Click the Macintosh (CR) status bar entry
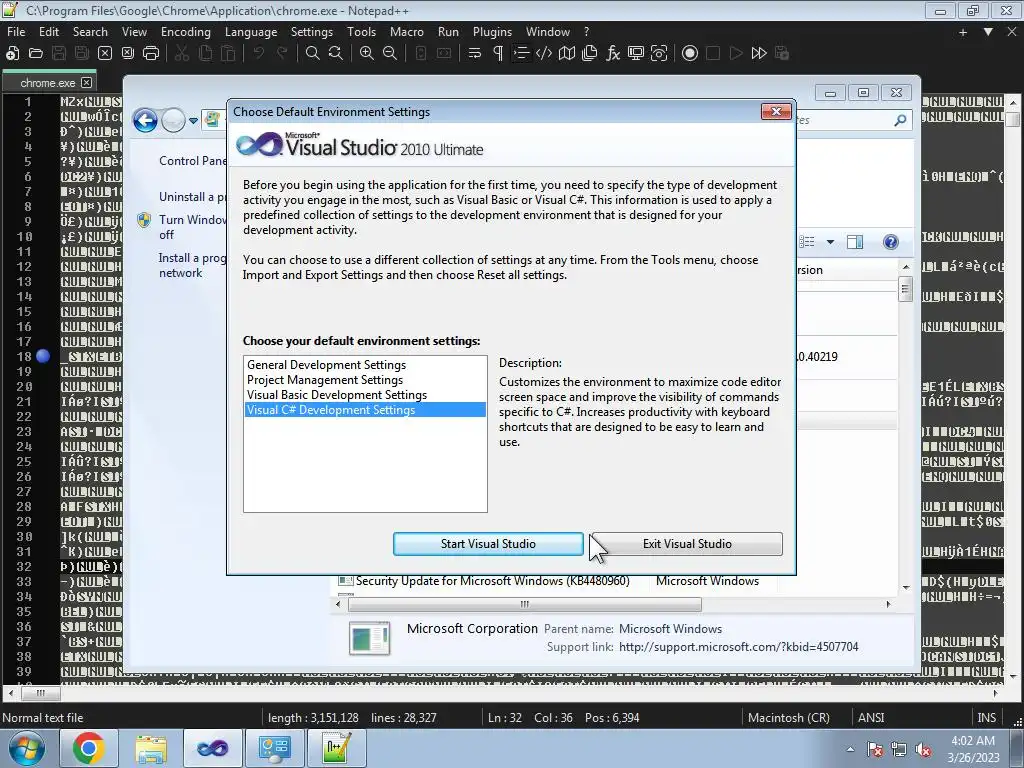This screenshot has height=768, width=1024. click(x=788, y=718)
